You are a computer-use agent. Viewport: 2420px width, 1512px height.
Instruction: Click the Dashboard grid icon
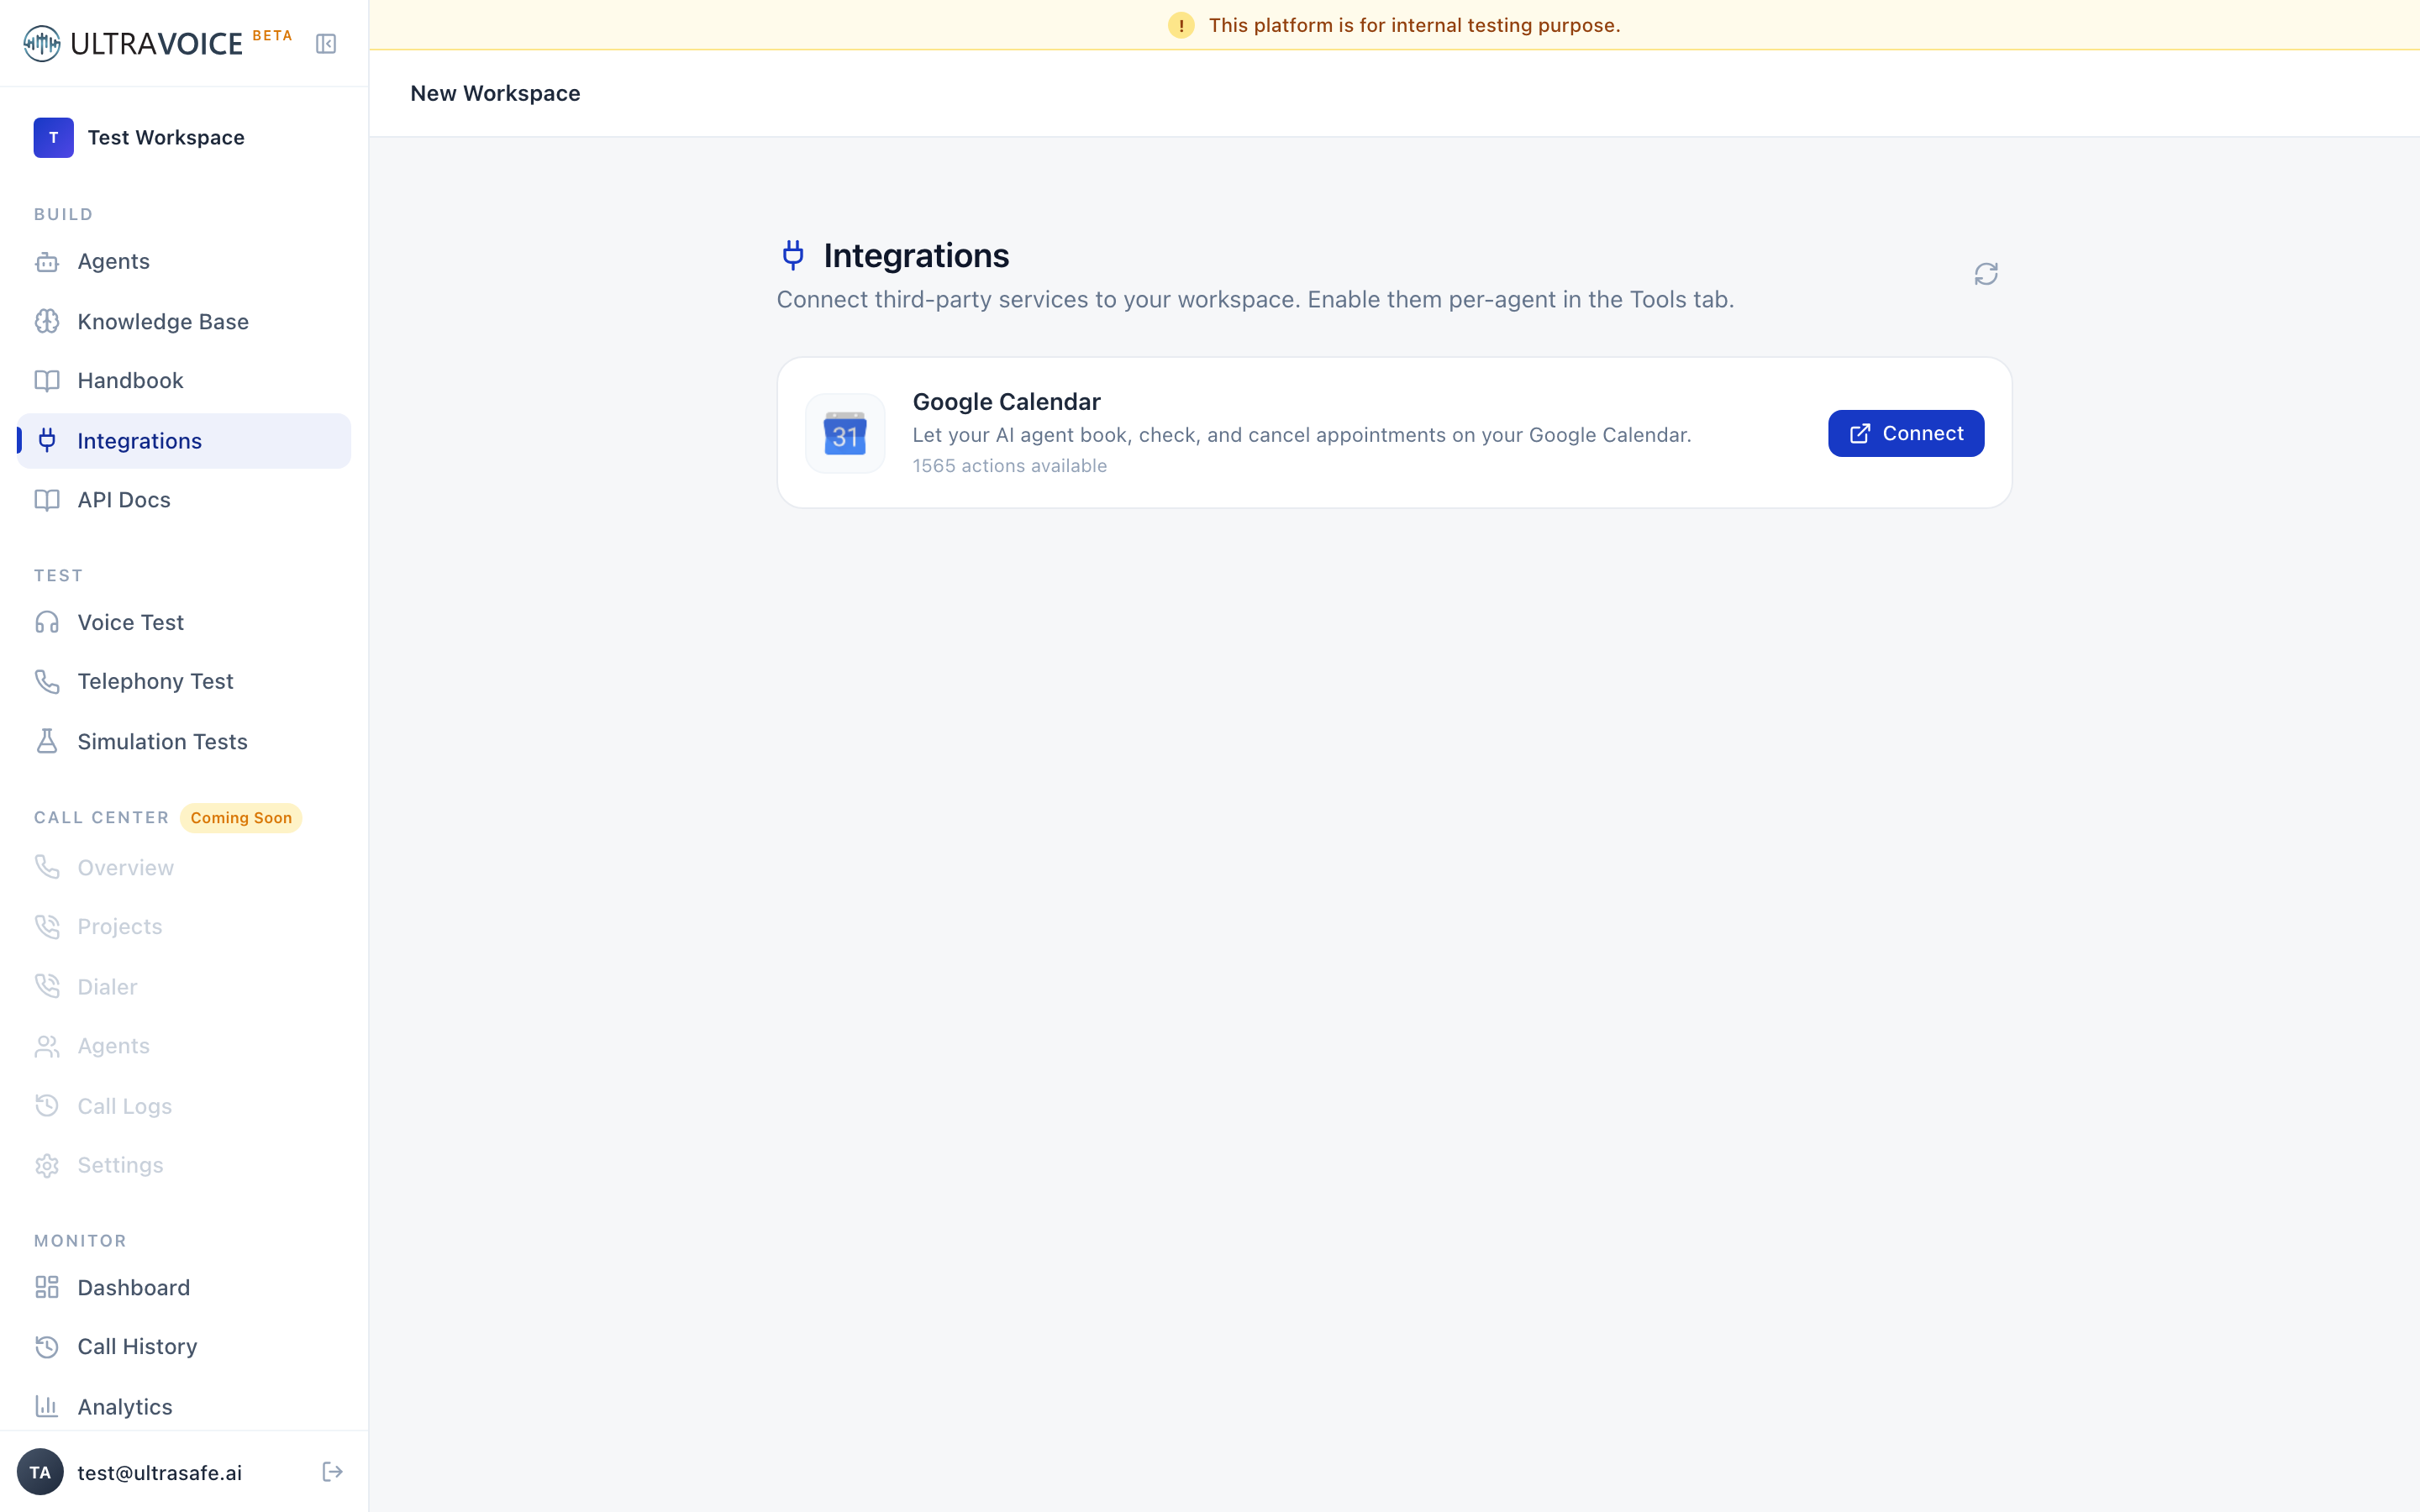click(47, 1287)
